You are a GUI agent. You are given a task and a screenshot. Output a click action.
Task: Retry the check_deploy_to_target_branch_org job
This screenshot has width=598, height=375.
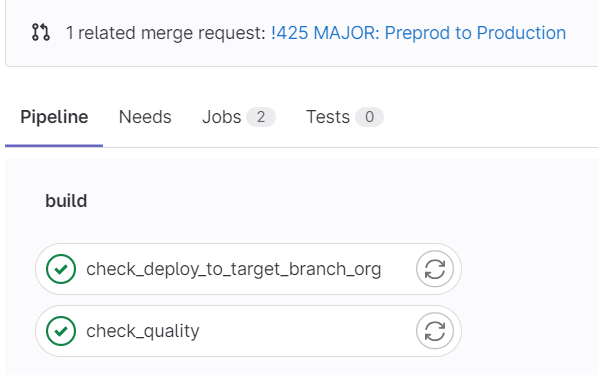tap(435, 269)
